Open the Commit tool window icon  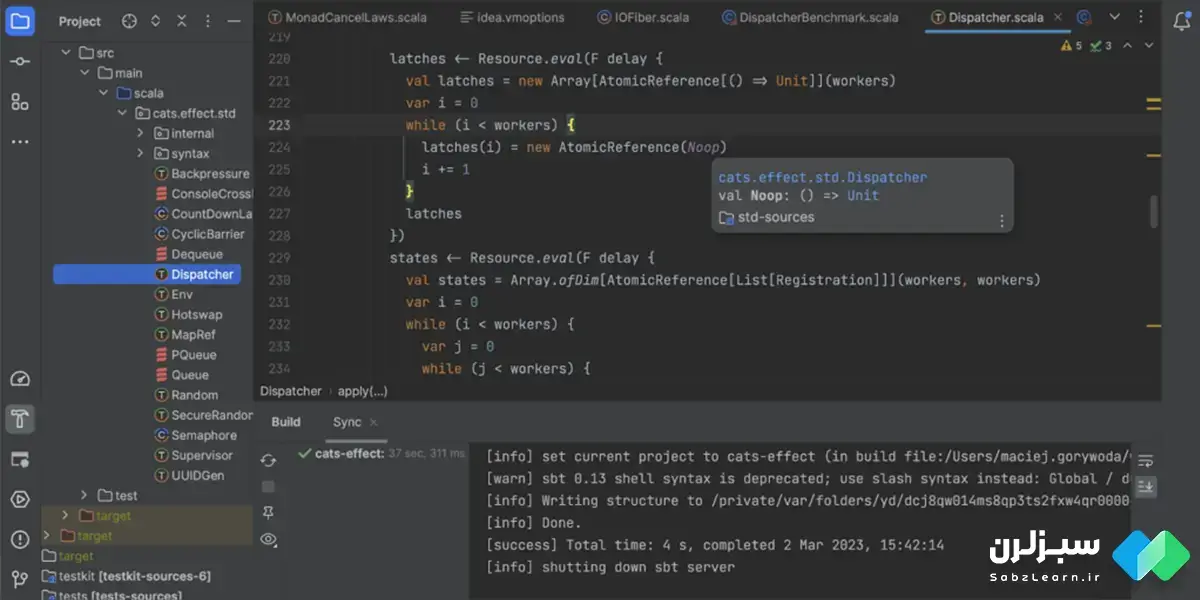(x=20, y=61)
